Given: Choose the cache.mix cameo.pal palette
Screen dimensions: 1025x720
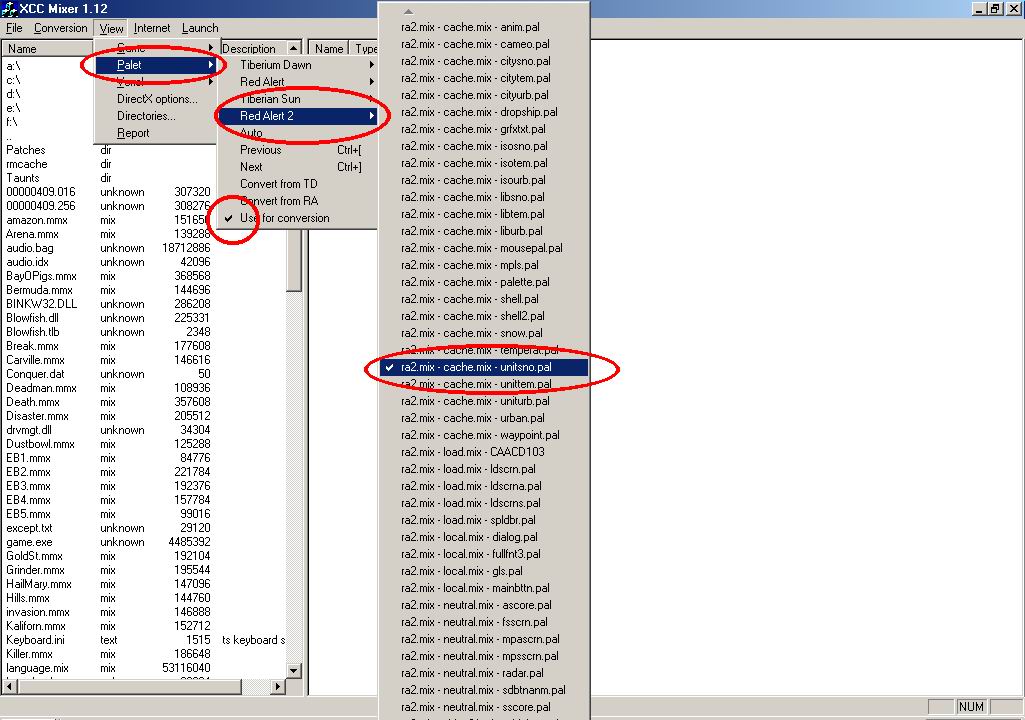Looking at the screenshot, I should pos(484,44).
